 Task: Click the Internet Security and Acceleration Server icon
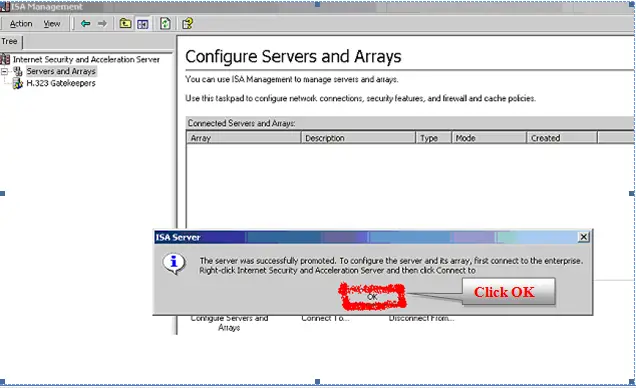tap(5, 60)
